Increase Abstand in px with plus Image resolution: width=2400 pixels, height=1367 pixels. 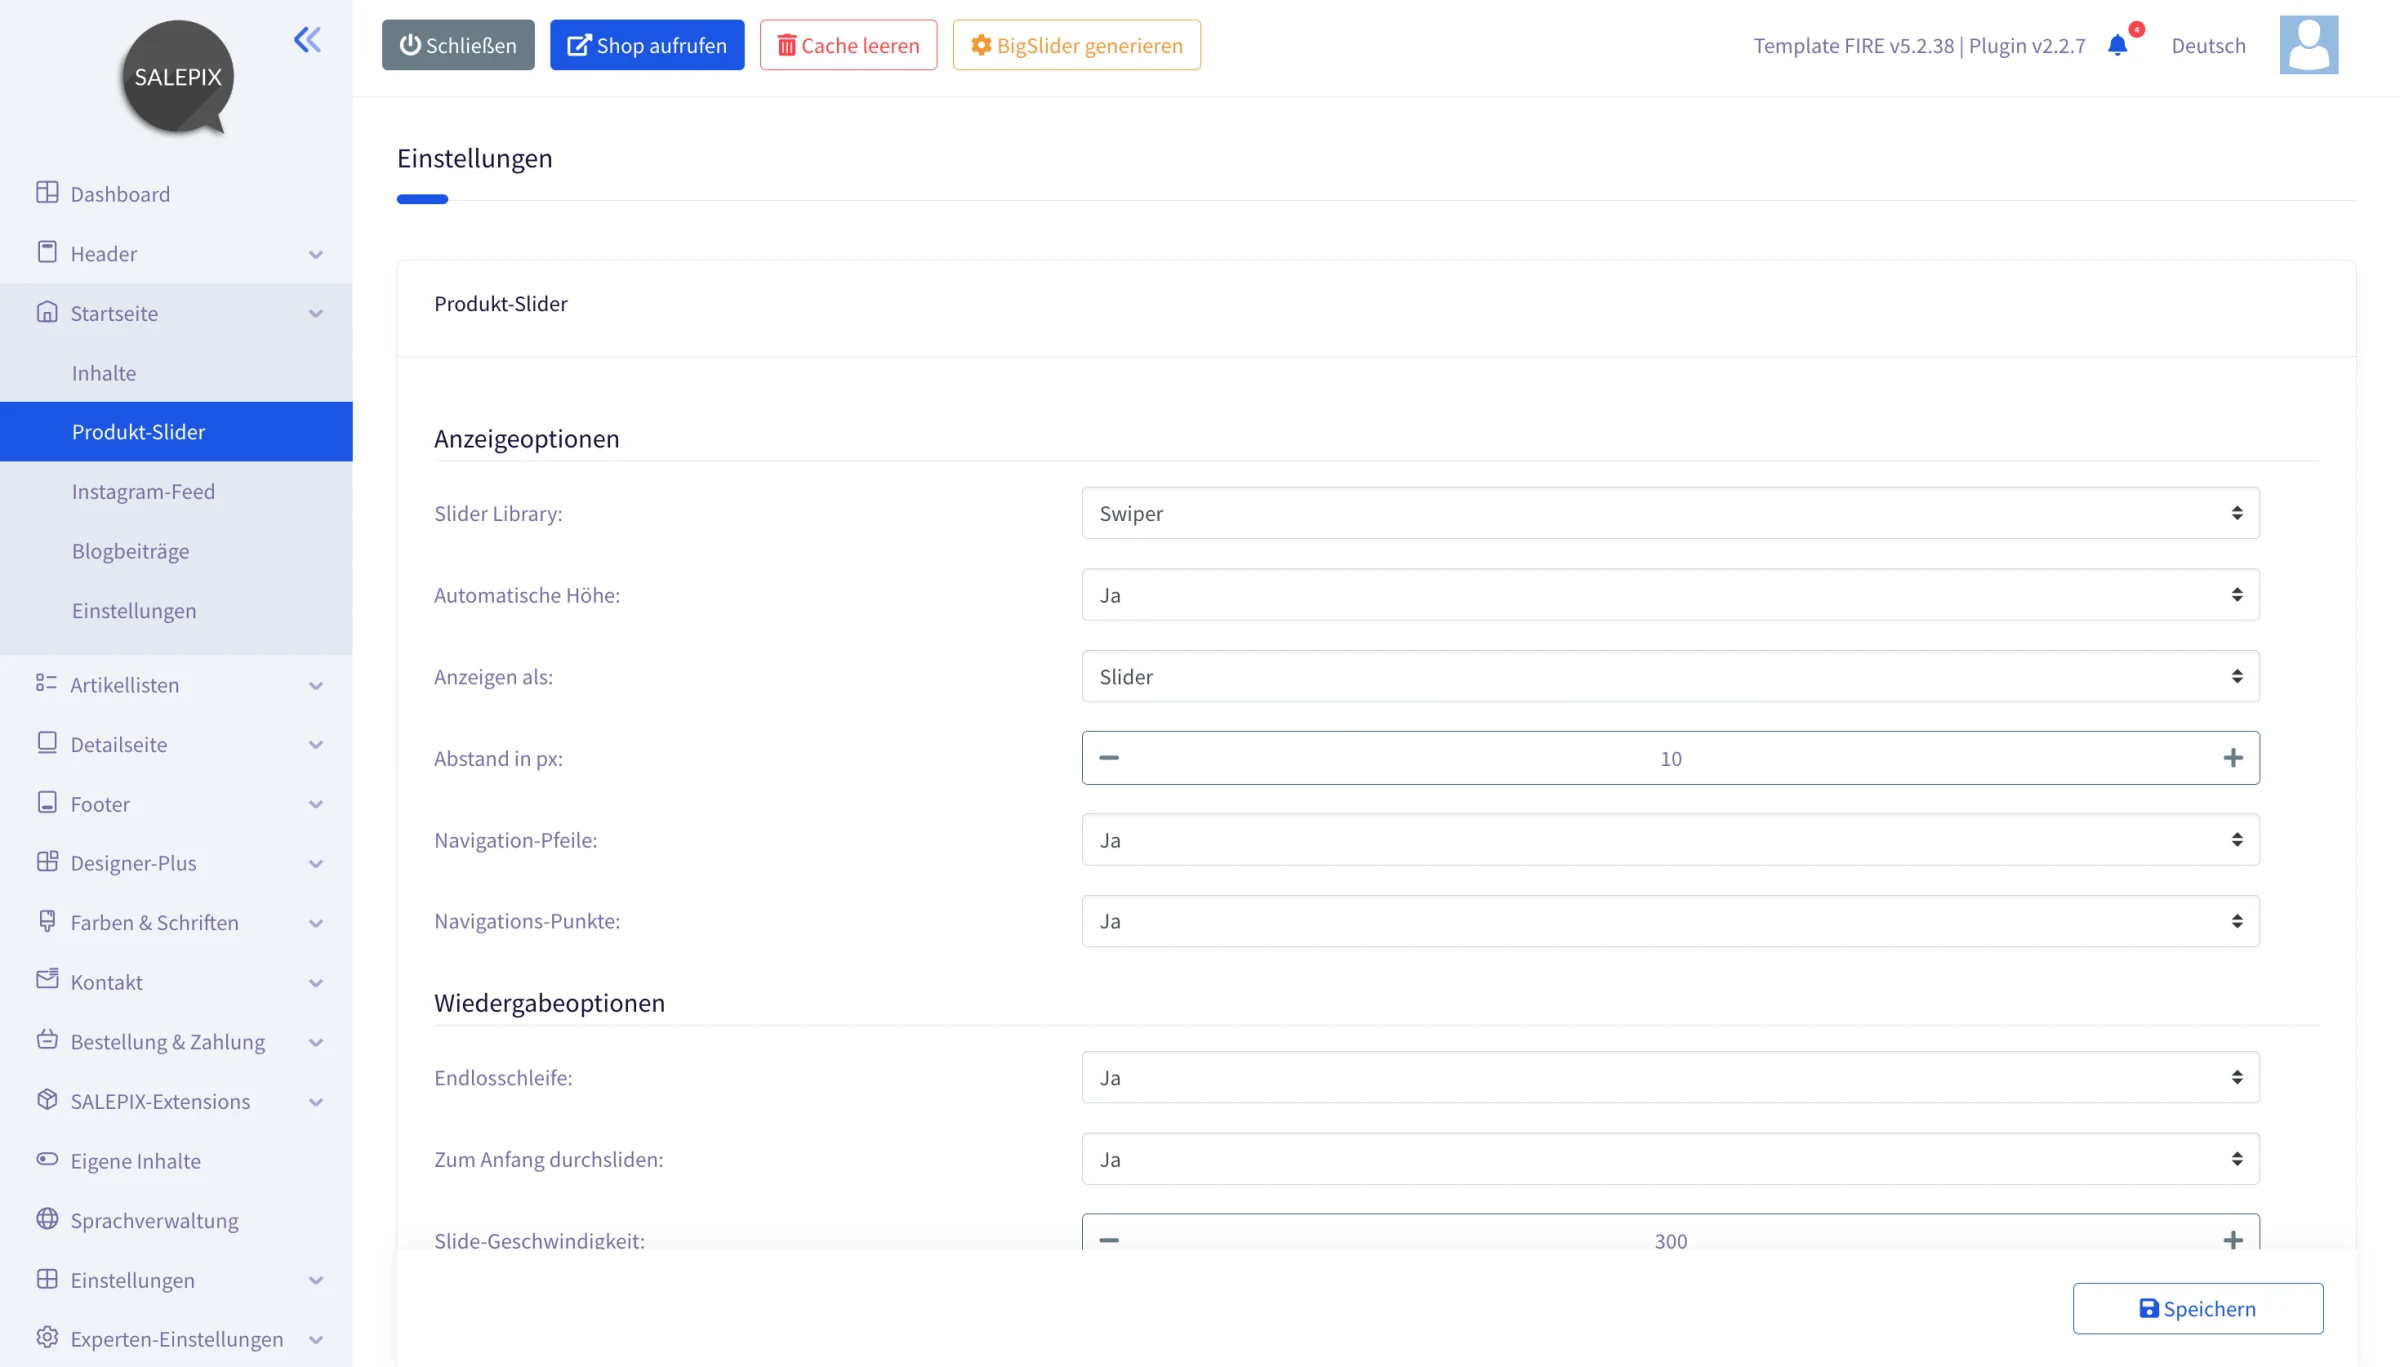[2232, 758]
